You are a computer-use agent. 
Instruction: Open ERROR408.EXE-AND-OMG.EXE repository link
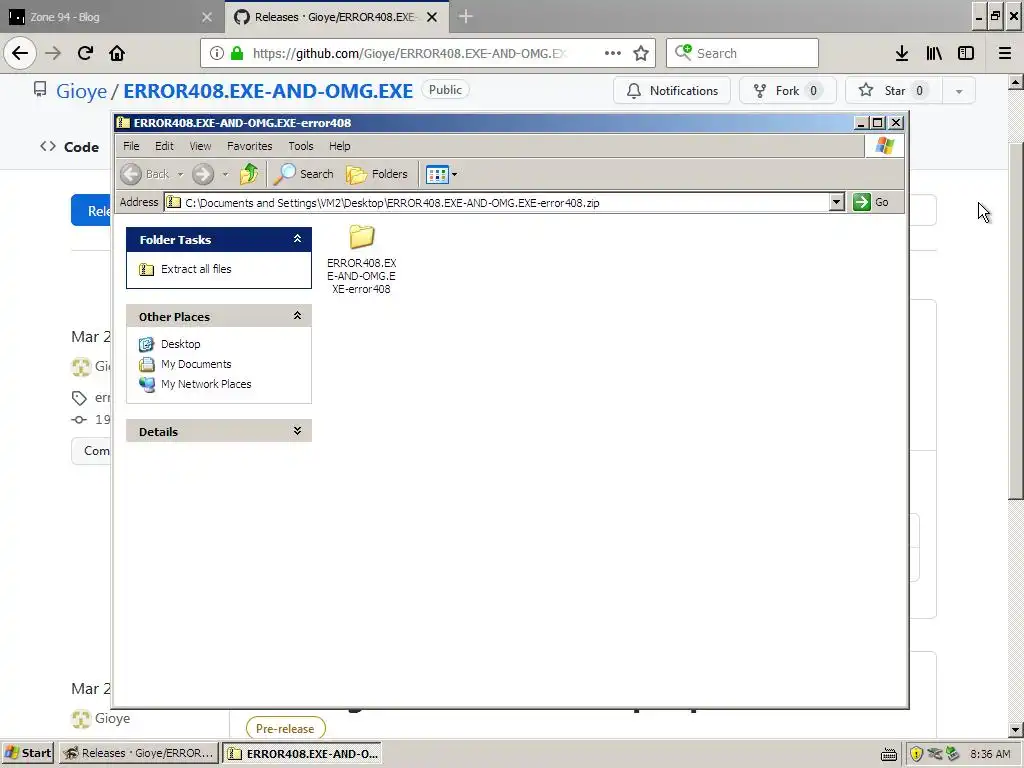[268, 91]
